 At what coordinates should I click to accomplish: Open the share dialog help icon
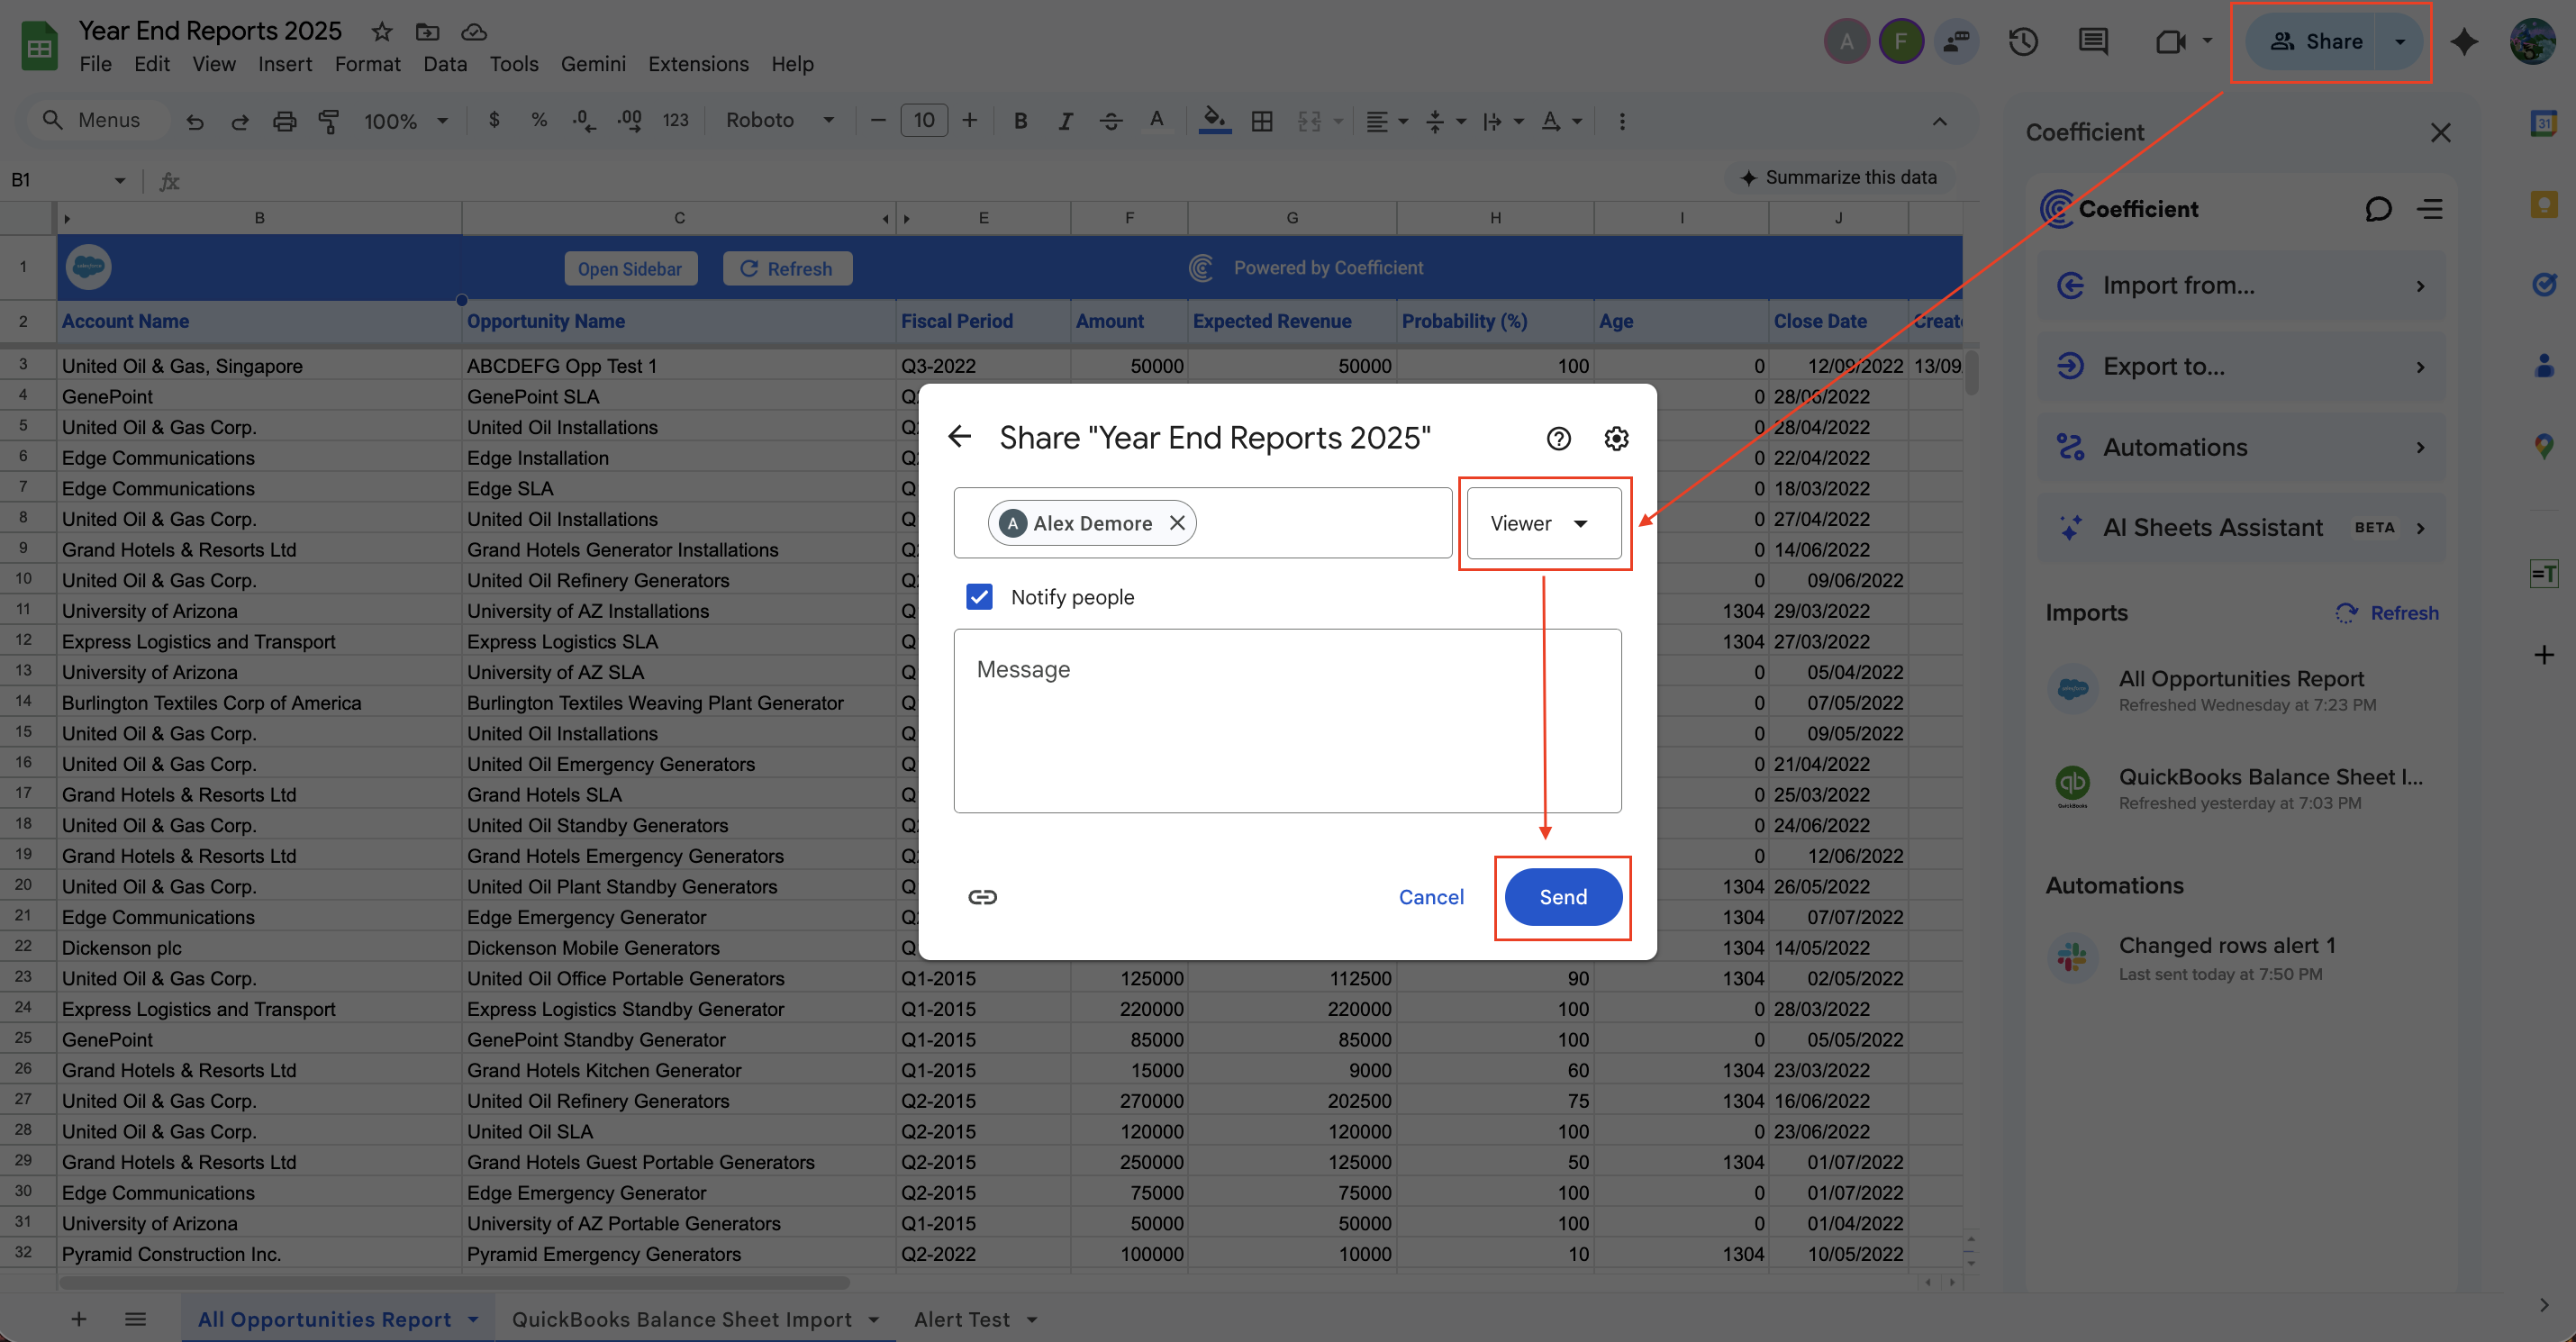(1558, 438)
